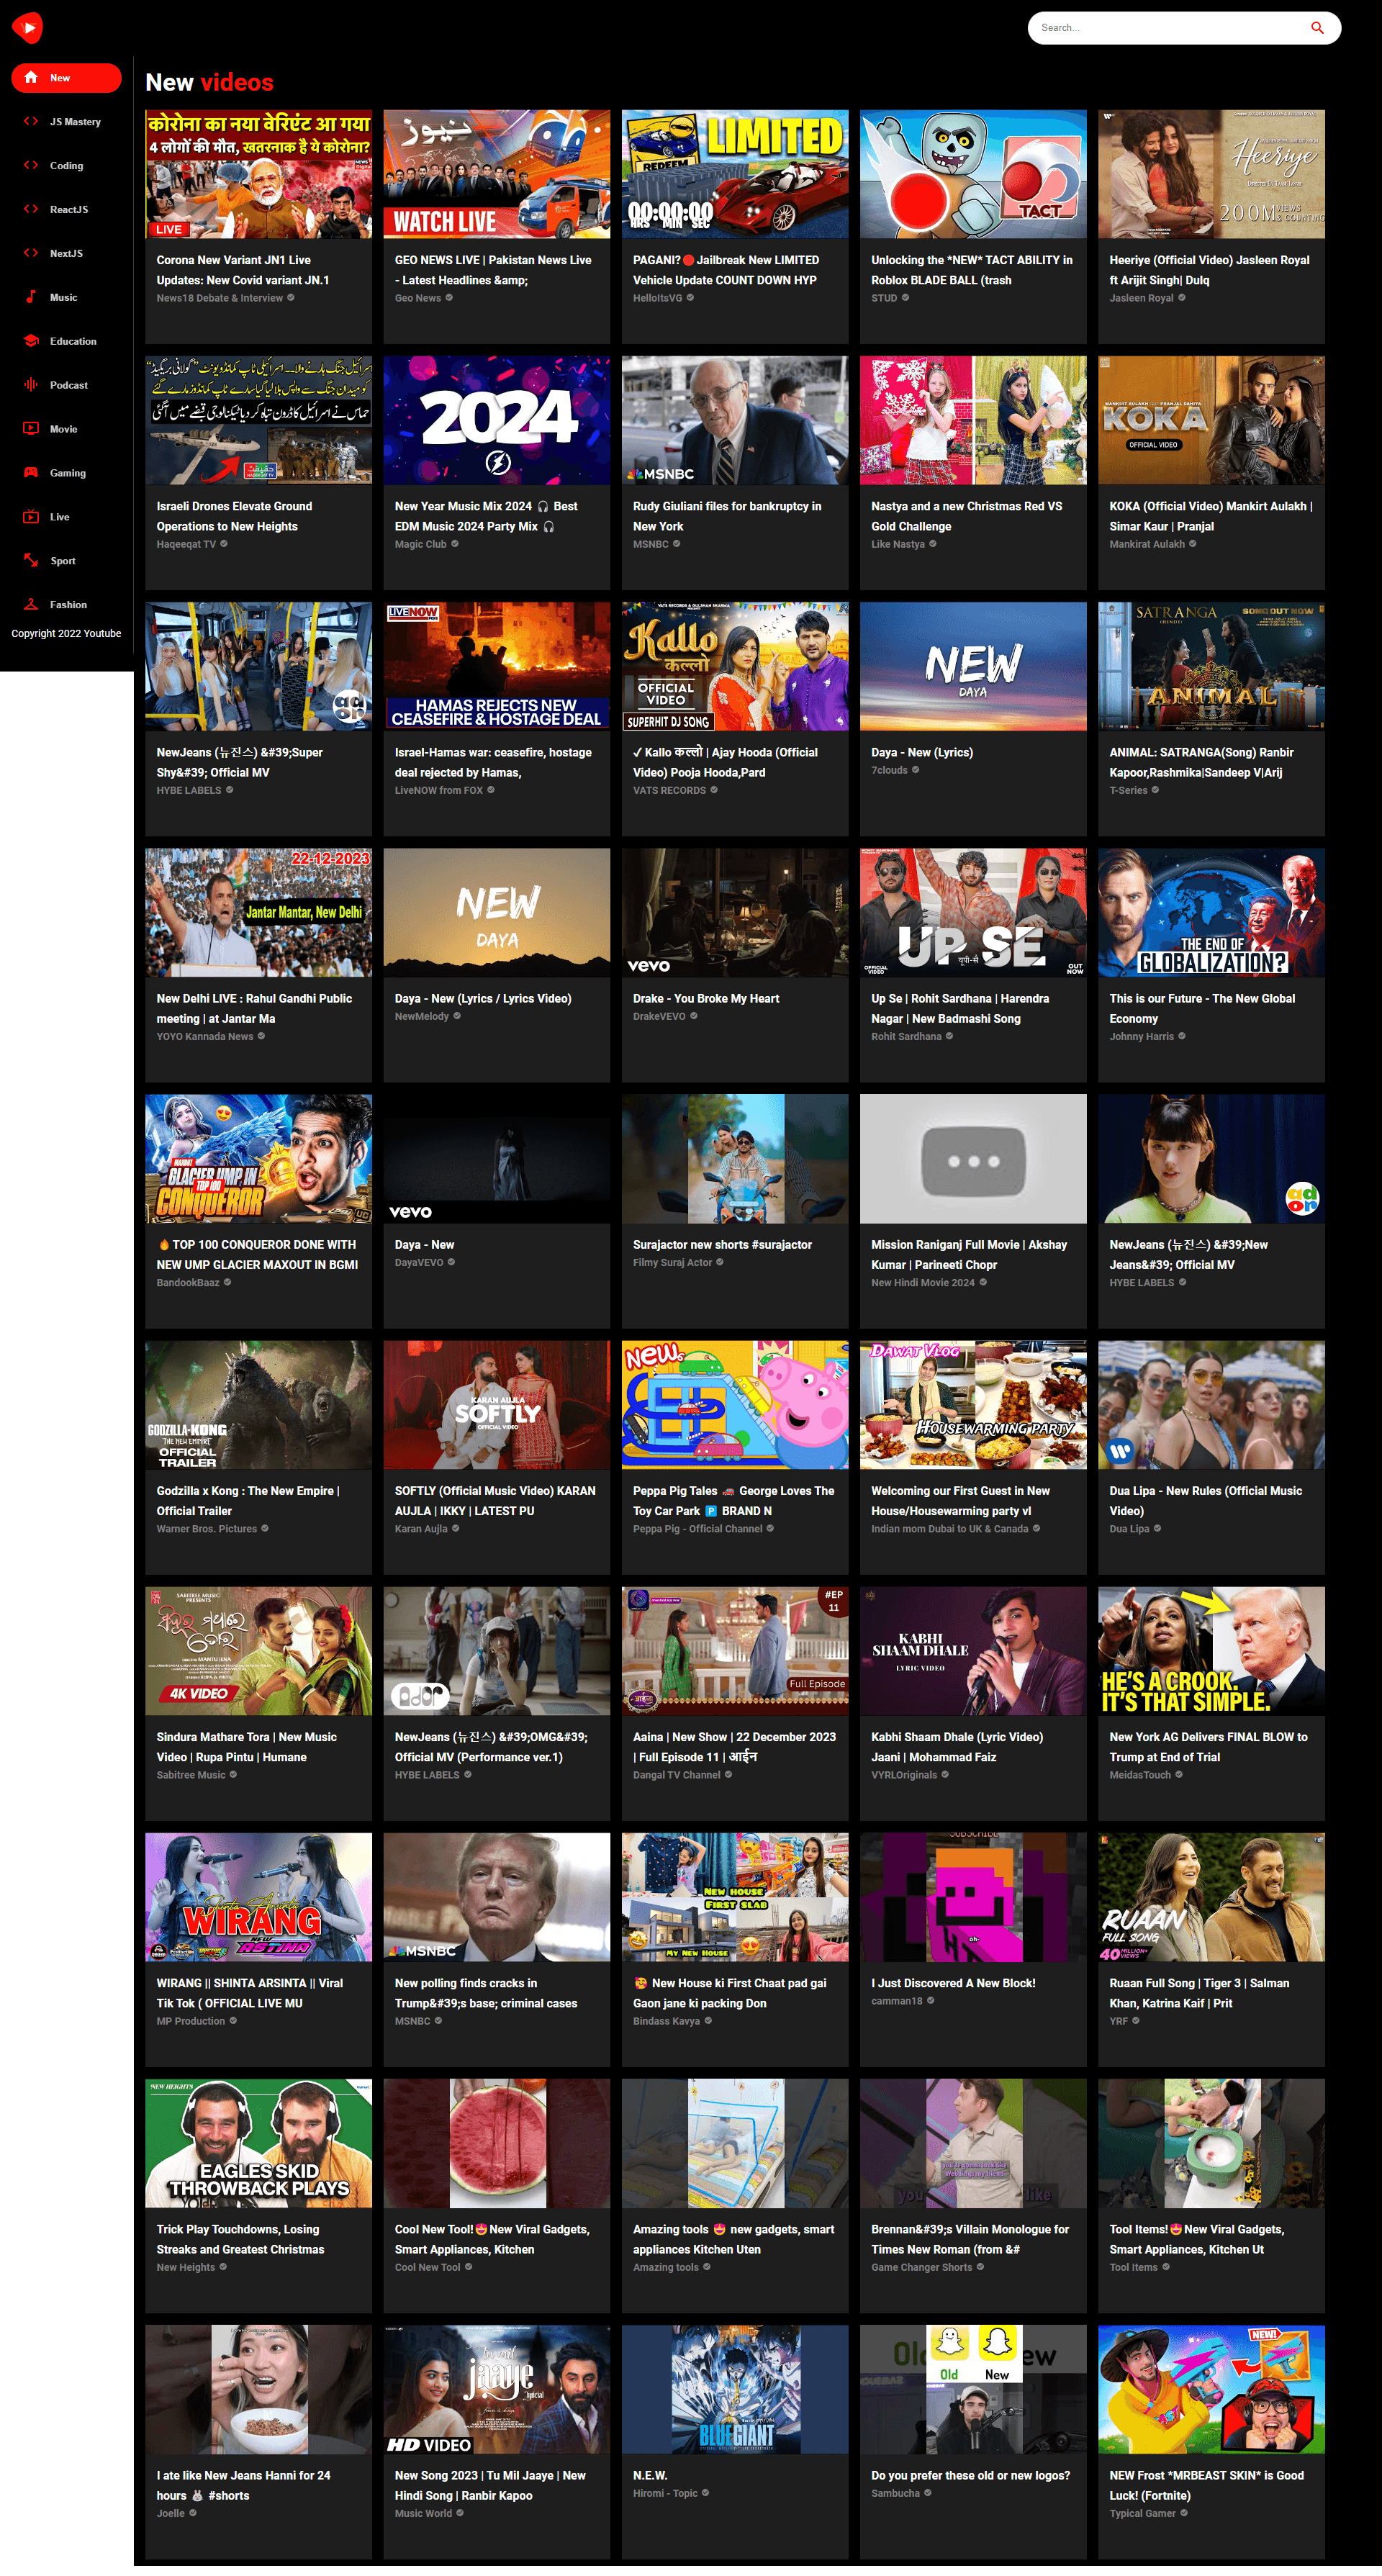Click 'Ruaan Full Song | Tiger 3' title

(x=1199, y=1992)
